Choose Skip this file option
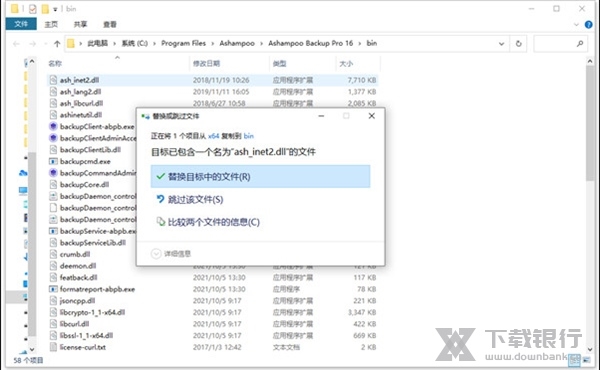Viewport: 600px width, 370px height. [x=196, y=199]
